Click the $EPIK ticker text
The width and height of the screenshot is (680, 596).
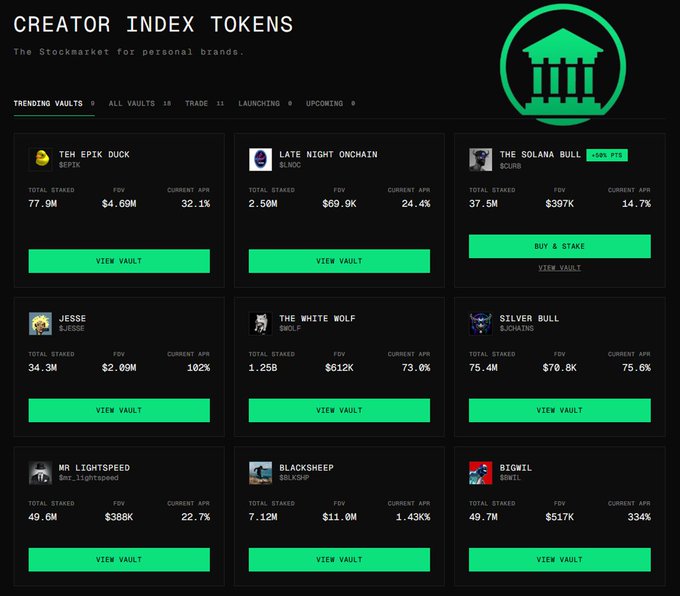pos(69,165)
